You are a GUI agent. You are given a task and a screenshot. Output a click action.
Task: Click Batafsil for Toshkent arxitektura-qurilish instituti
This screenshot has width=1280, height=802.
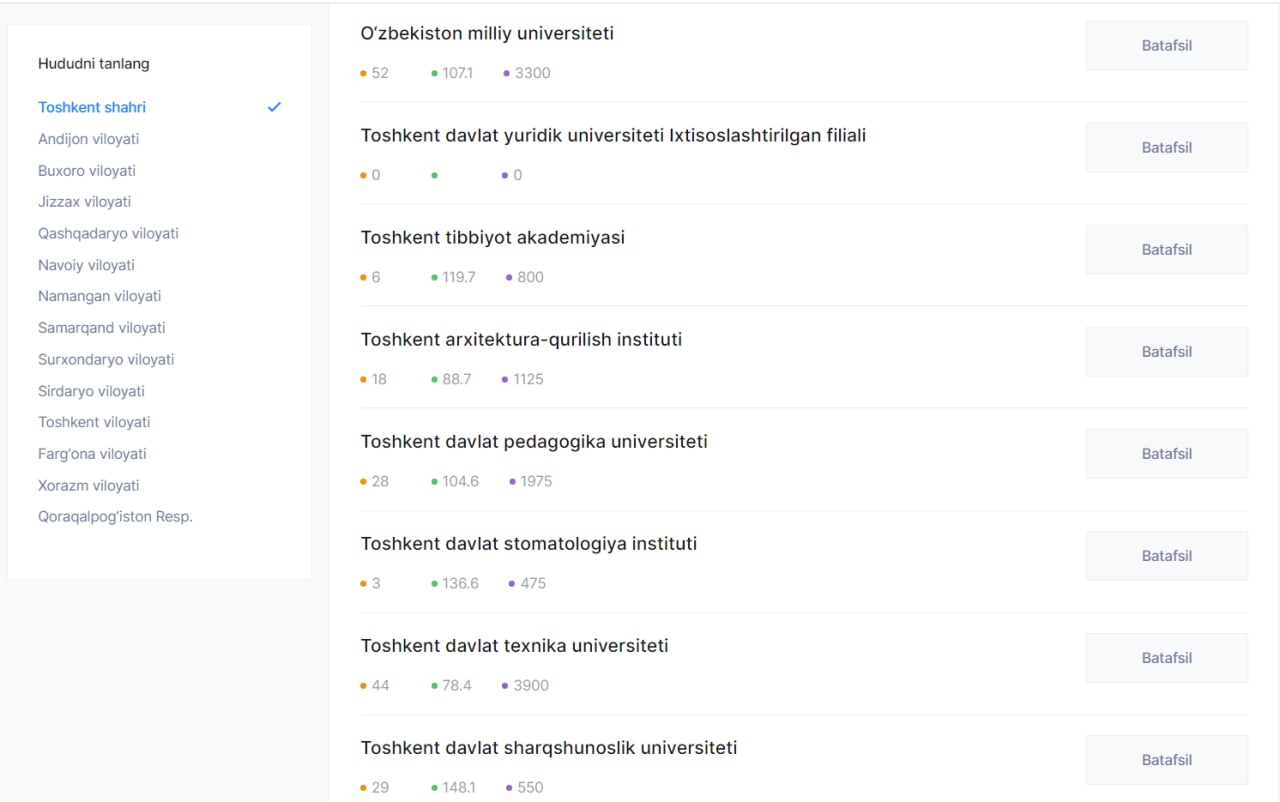1166,352
